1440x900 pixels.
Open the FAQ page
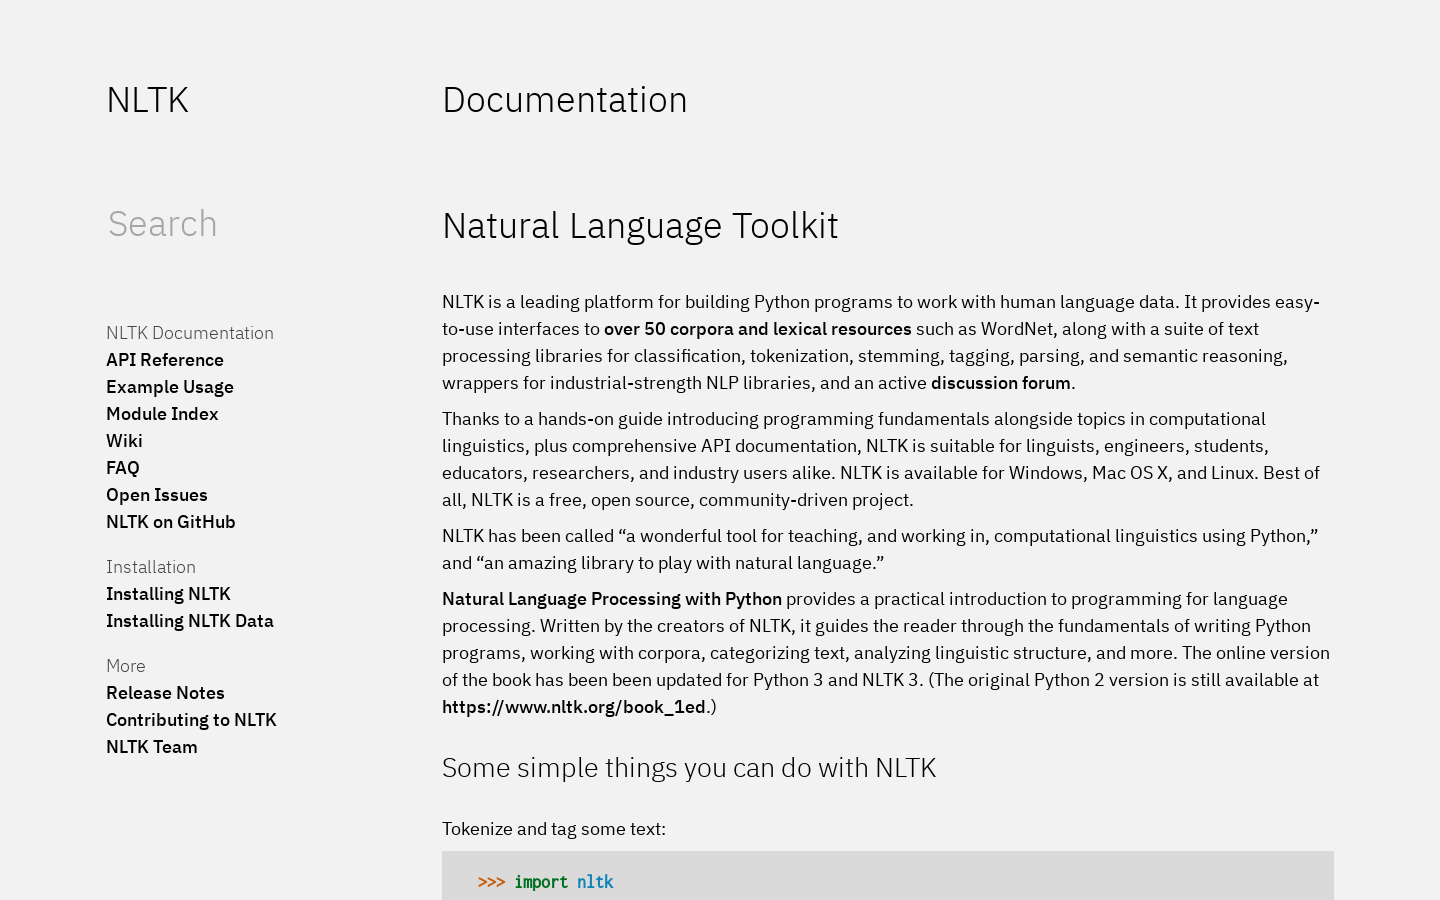(123, 468)
